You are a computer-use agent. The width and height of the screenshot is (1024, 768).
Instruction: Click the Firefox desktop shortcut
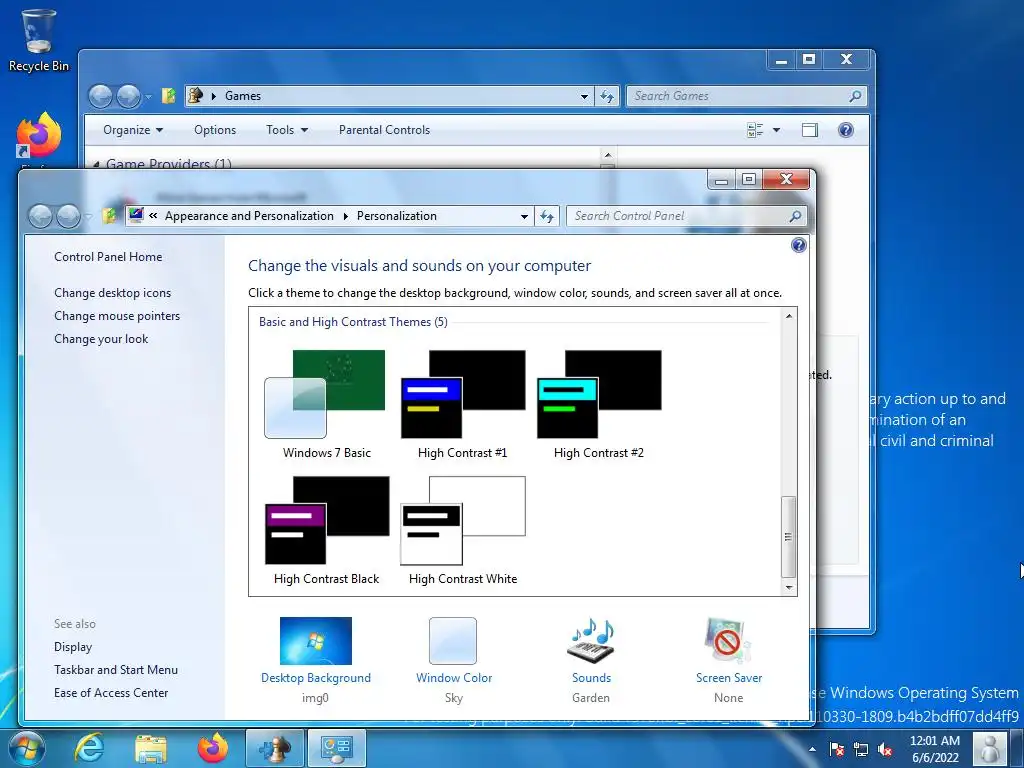pyautogui.click(x=39, y=135)
